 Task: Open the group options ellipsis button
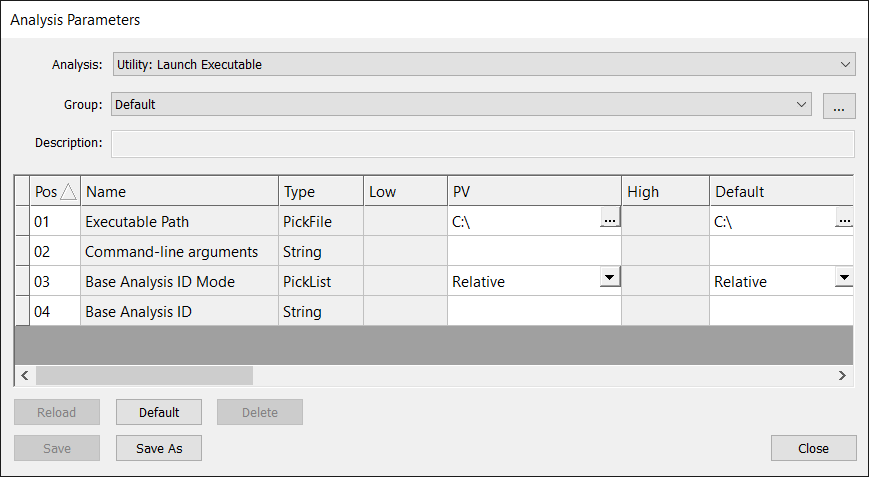pyautogui.click(x=839, y=105)
